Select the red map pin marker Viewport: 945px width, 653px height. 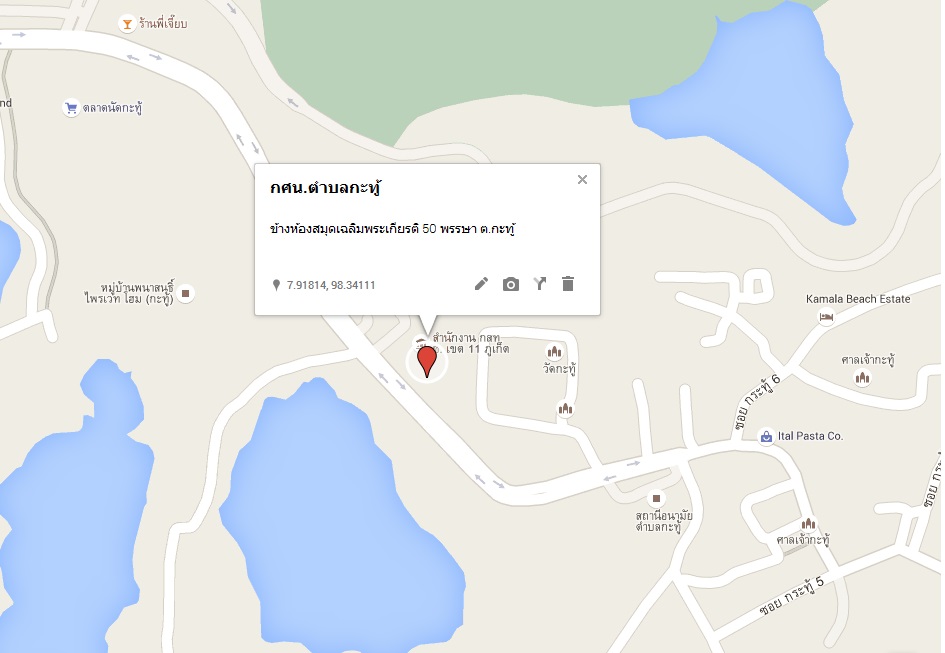[427, 362]
